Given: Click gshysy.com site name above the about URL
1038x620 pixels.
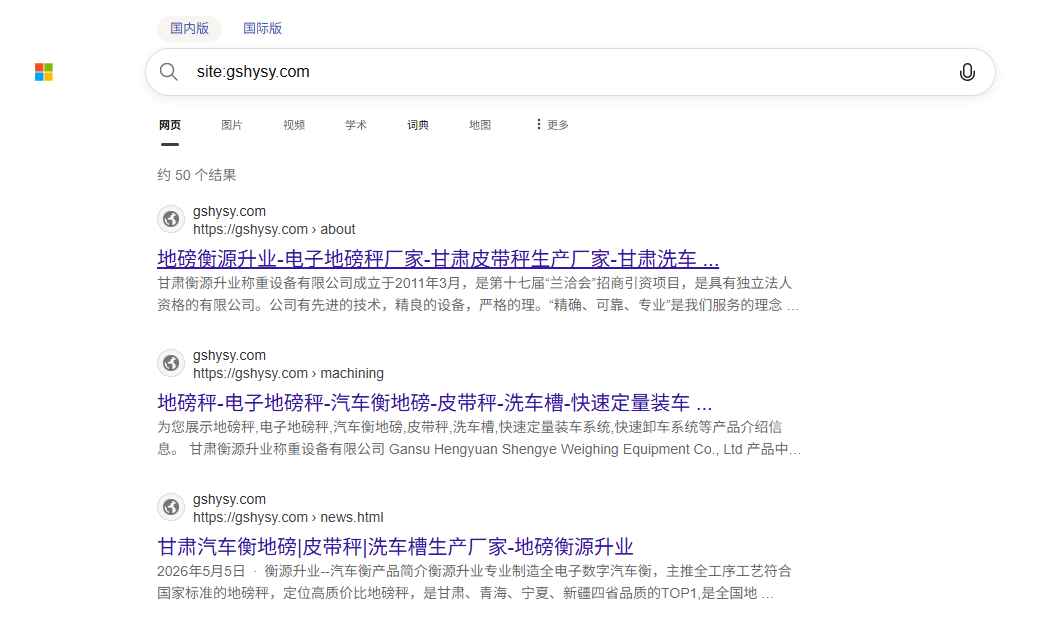Looking at the screenshot, I should coord(229,211).
